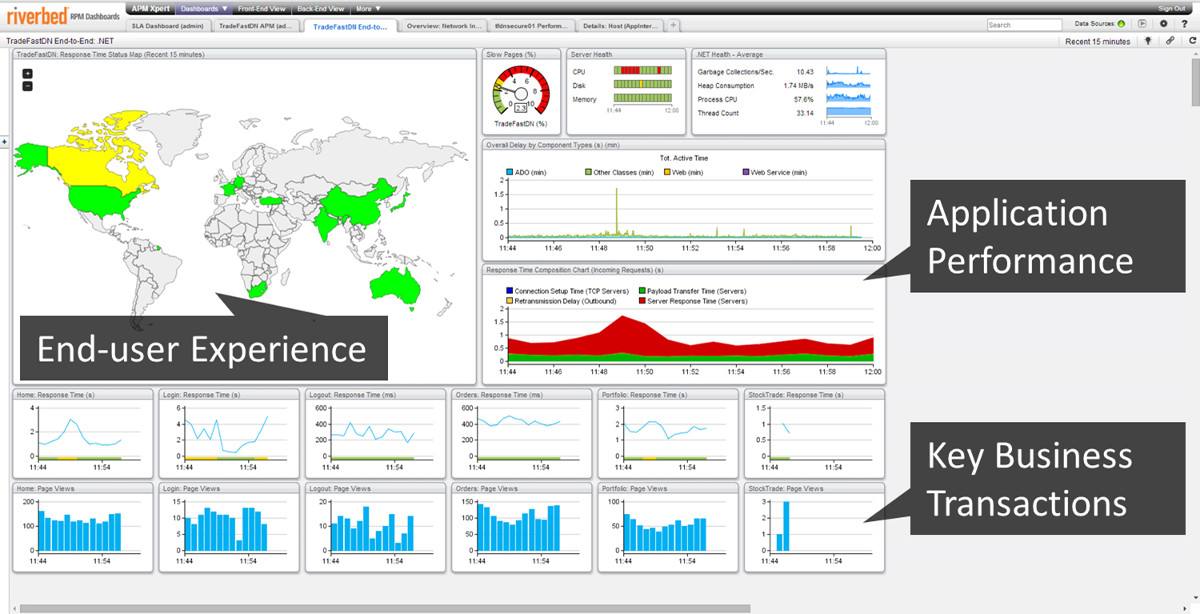Open the Dashboards dropdown menu
This screenshot has width=1200, height=614.
(205, 8)
